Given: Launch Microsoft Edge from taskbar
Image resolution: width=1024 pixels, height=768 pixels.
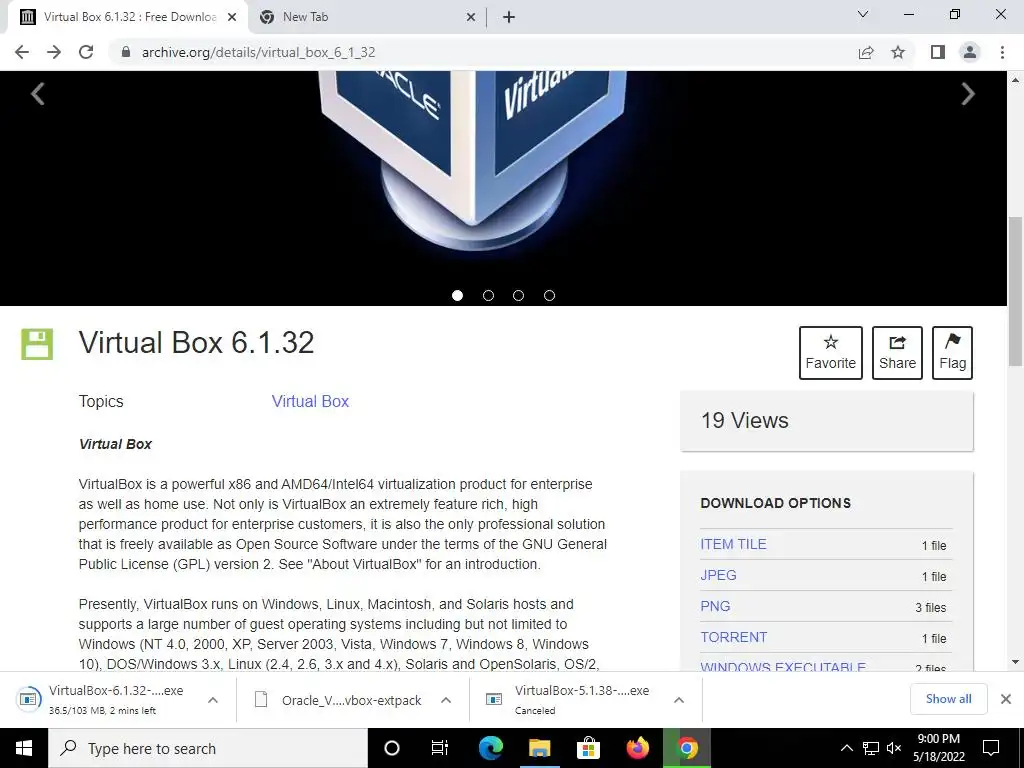Looking at the screenshot, I should pos(490,748).
